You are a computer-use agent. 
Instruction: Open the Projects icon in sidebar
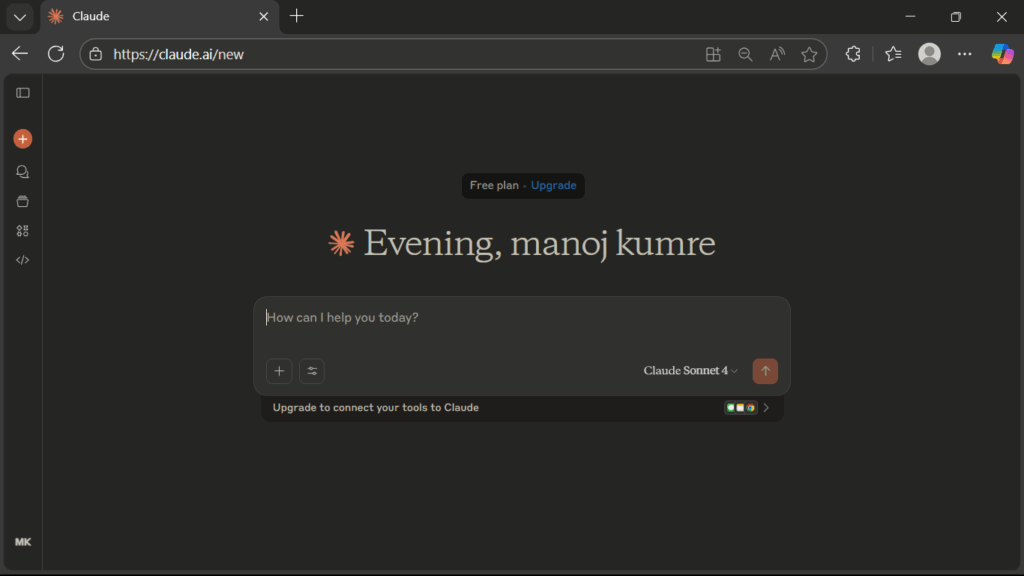tap(23, 201)
